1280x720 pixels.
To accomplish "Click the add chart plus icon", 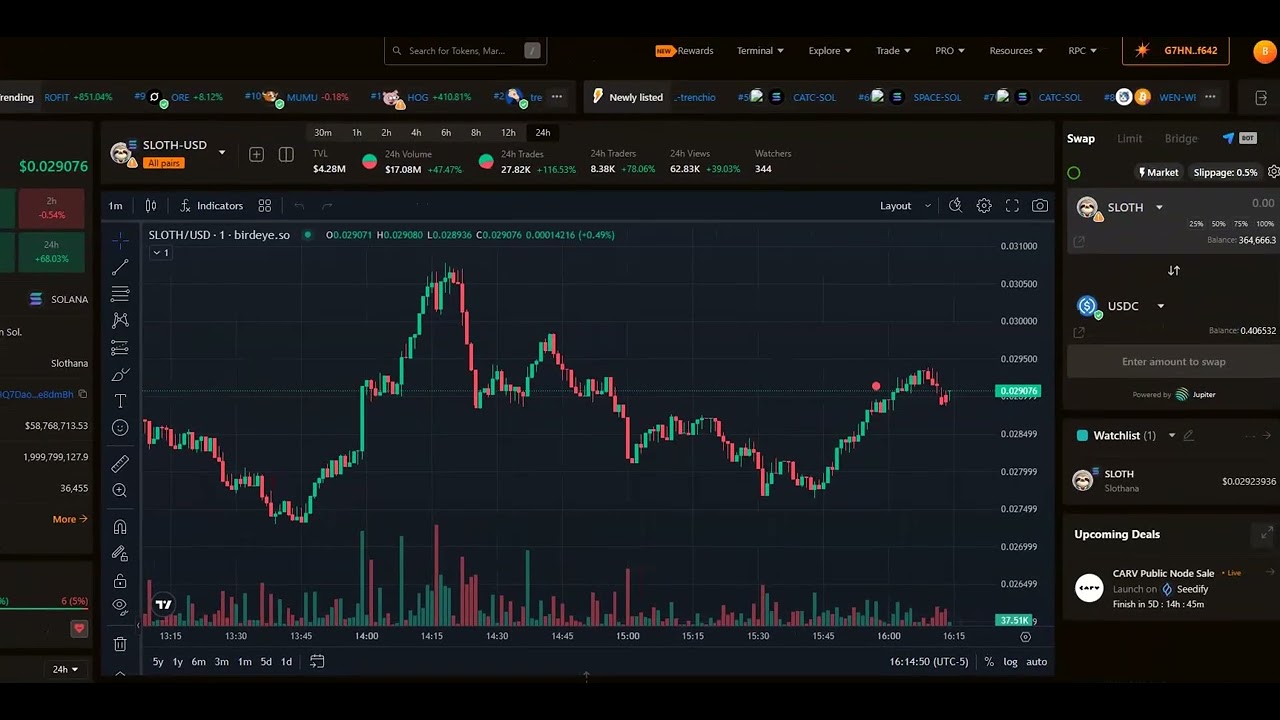I will (x=257, y=154).
